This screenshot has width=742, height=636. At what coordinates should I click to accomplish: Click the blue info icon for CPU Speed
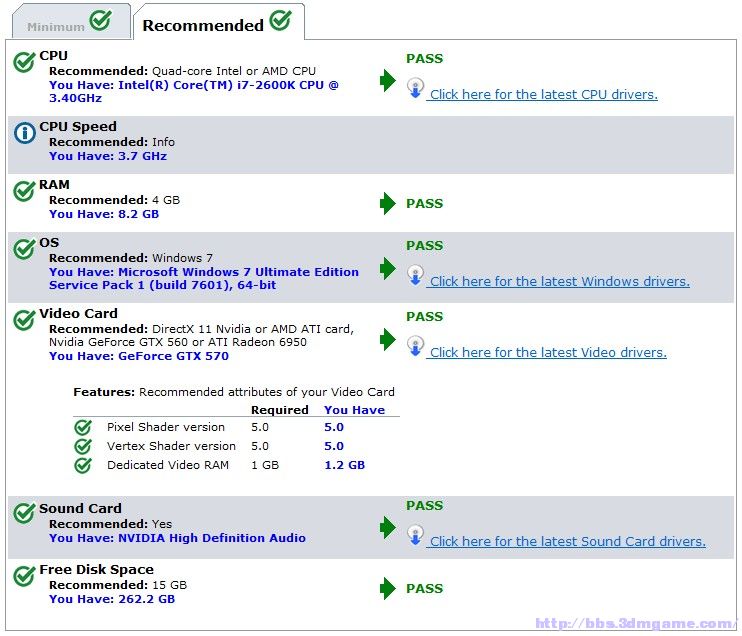click(25, 133)
